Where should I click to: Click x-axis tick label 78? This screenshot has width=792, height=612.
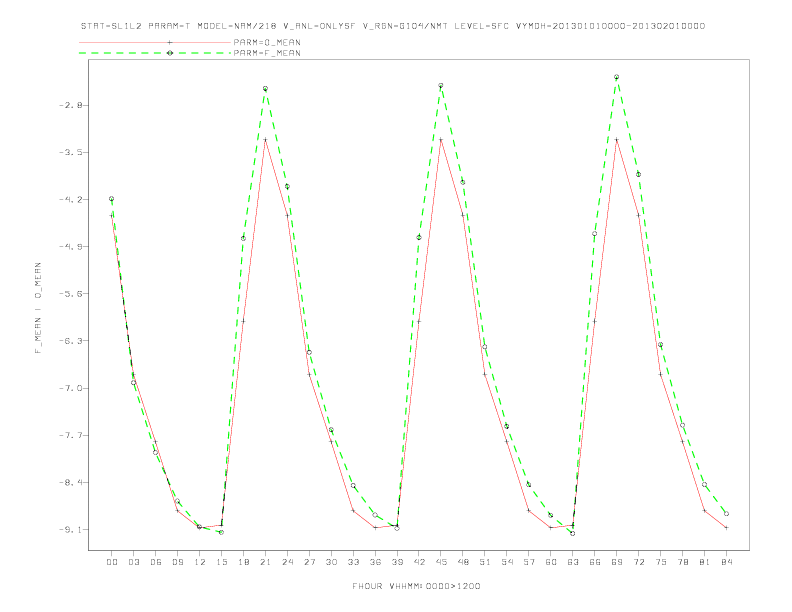(x=682, y=562)
